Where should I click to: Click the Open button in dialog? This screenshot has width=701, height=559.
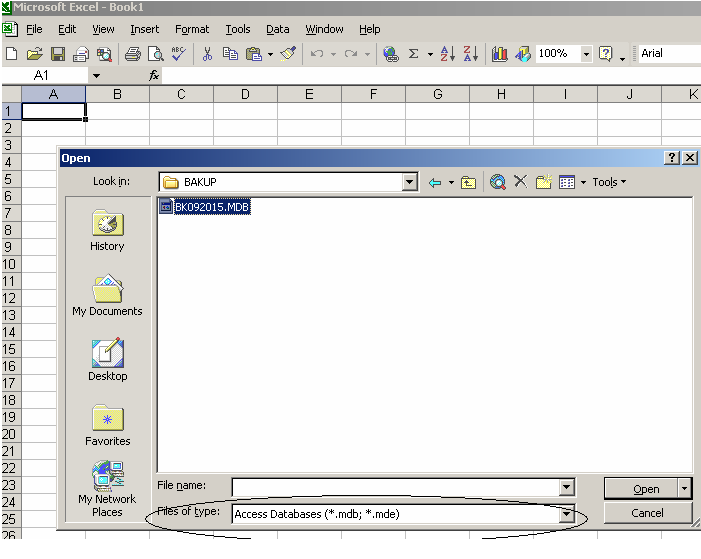642,489
